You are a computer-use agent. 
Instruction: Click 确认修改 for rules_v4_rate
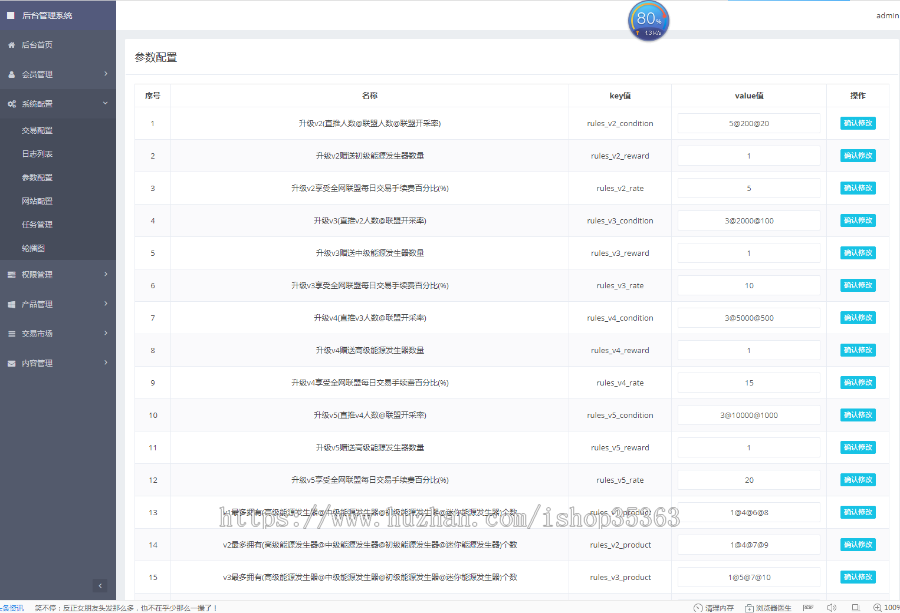pyautogui.click(x=858, y=383)
